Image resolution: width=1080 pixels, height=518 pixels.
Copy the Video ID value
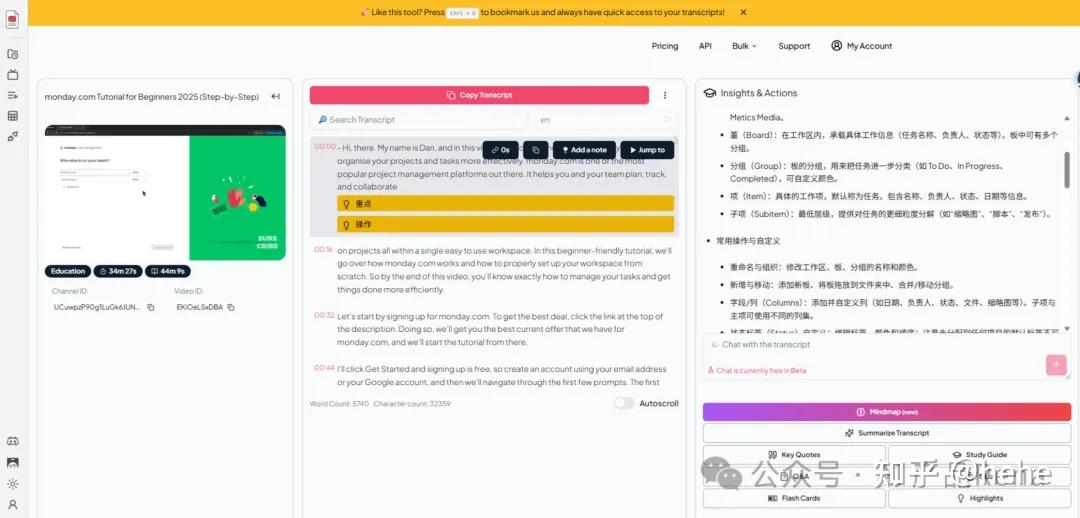(x=231, y=307)
